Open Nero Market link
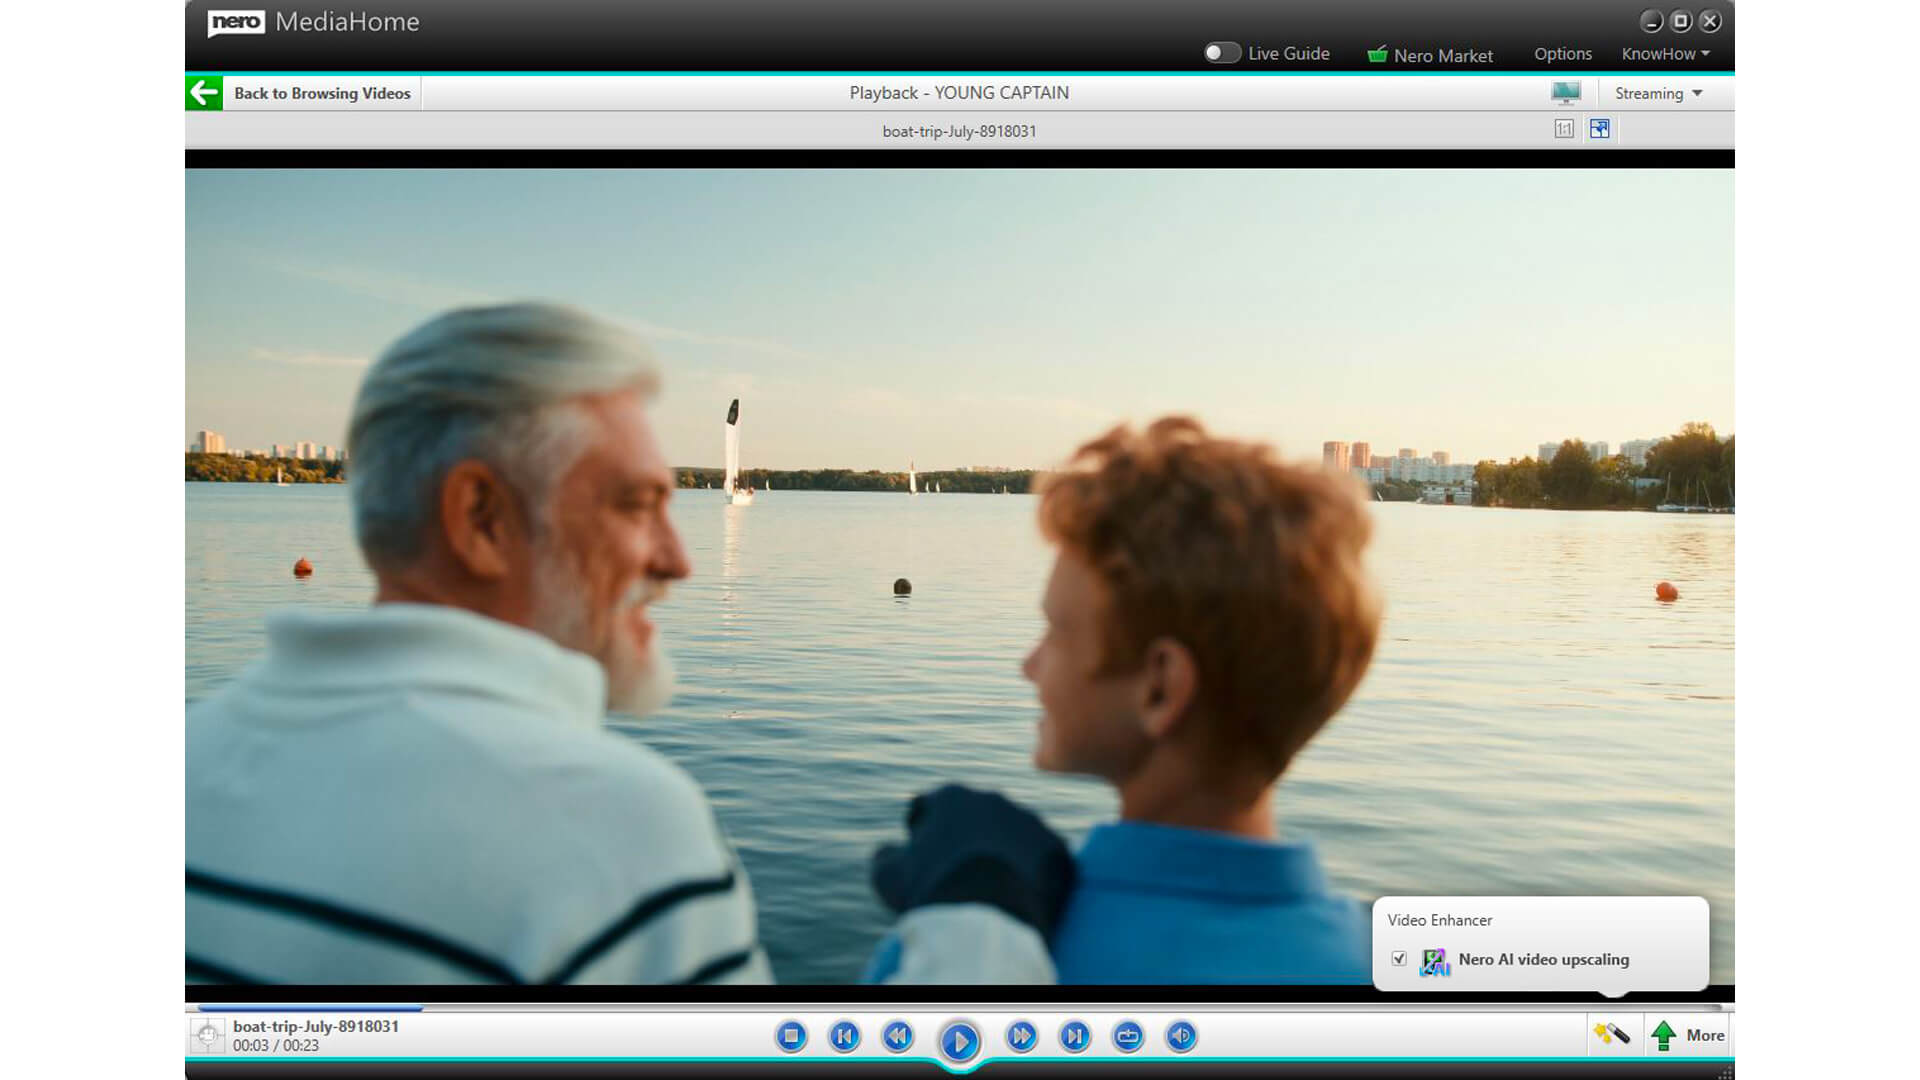Viewport: 1920px width, 1080px height. point(1430,55)
